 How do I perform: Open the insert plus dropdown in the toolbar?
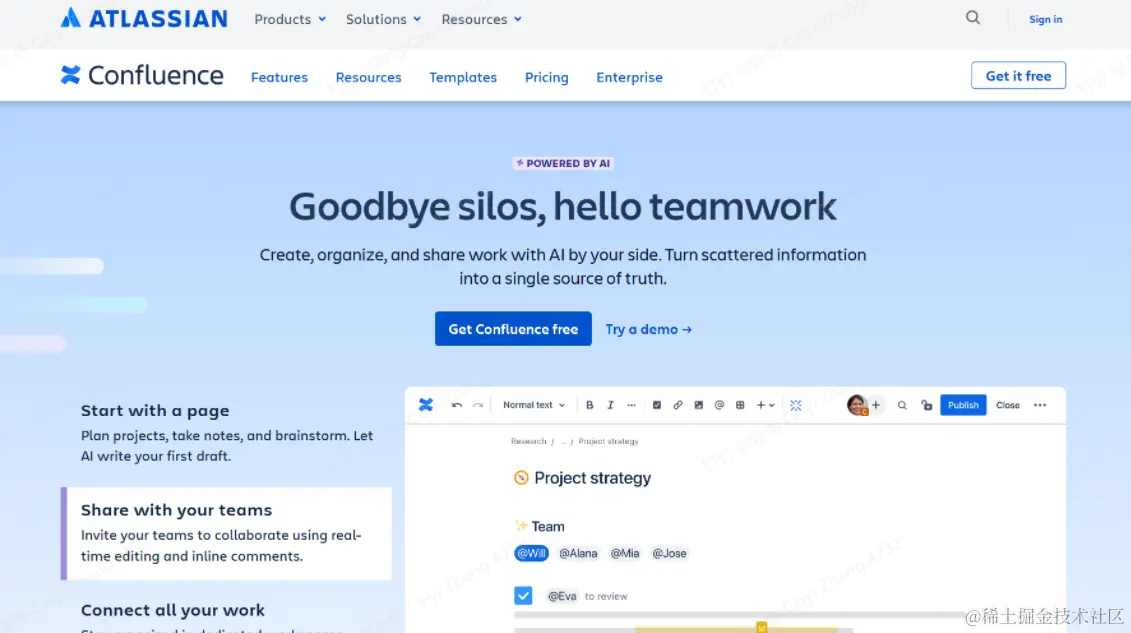pos(765,405)
